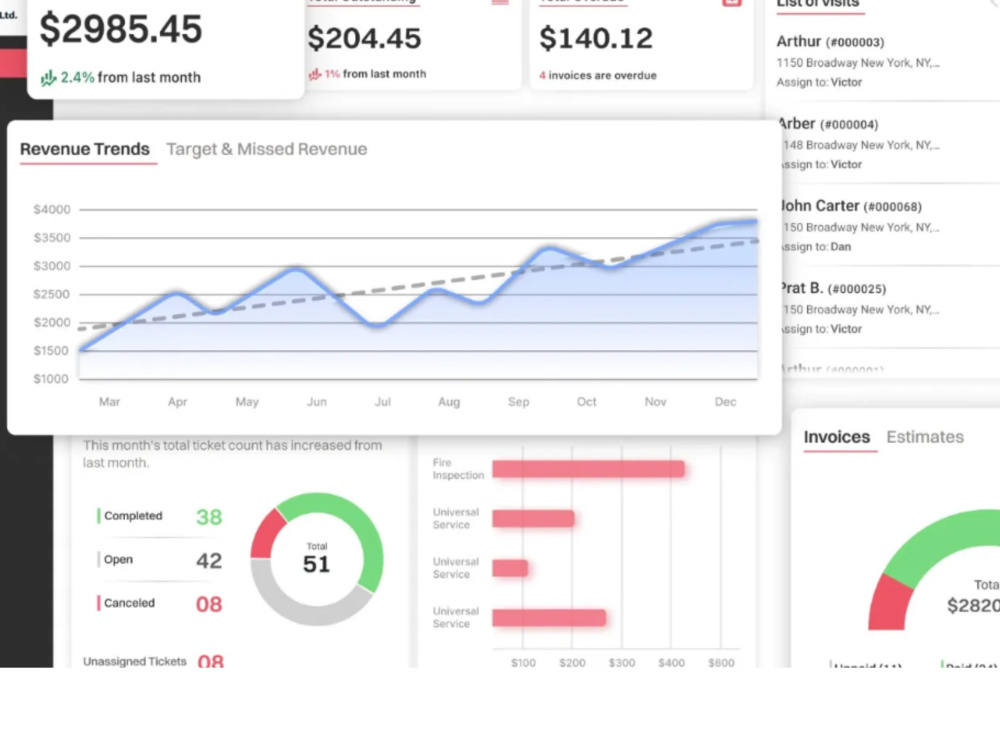Screen dimensions: 1000x750
Task: Select the Canceled tickets row
Action: coord(159,603)
